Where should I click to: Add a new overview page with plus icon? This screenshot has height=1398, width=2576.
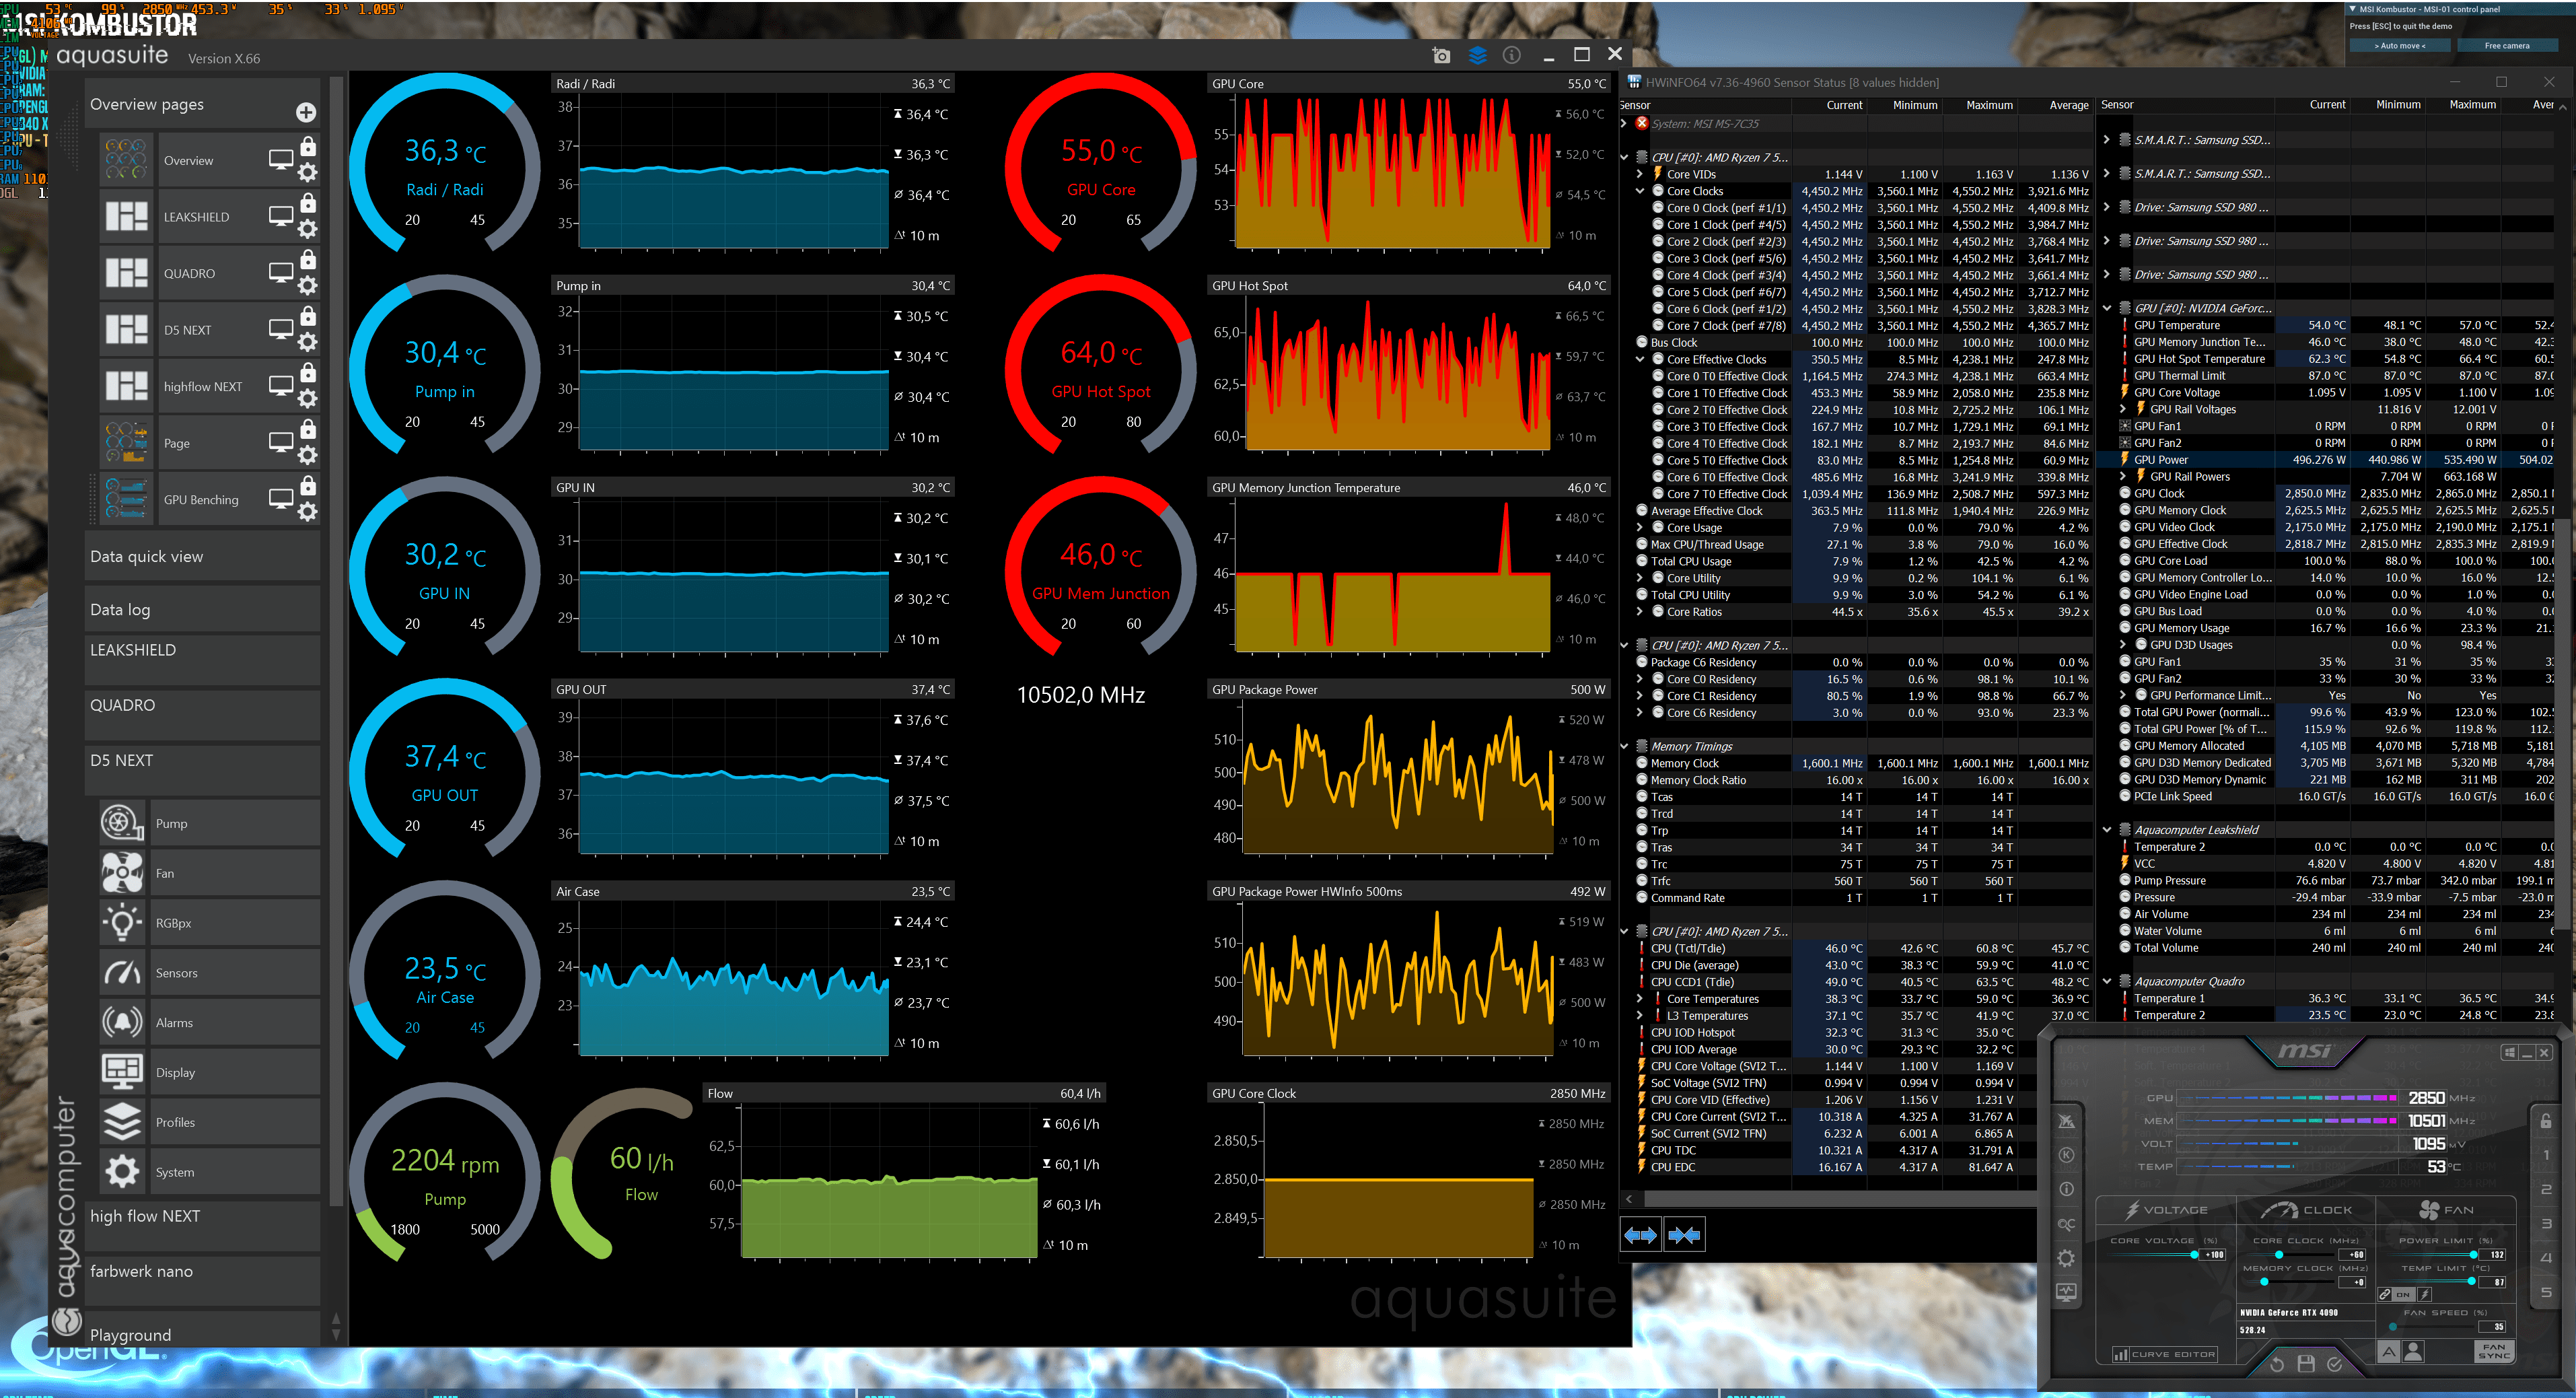pyautogui.click(x=306, y=112)
